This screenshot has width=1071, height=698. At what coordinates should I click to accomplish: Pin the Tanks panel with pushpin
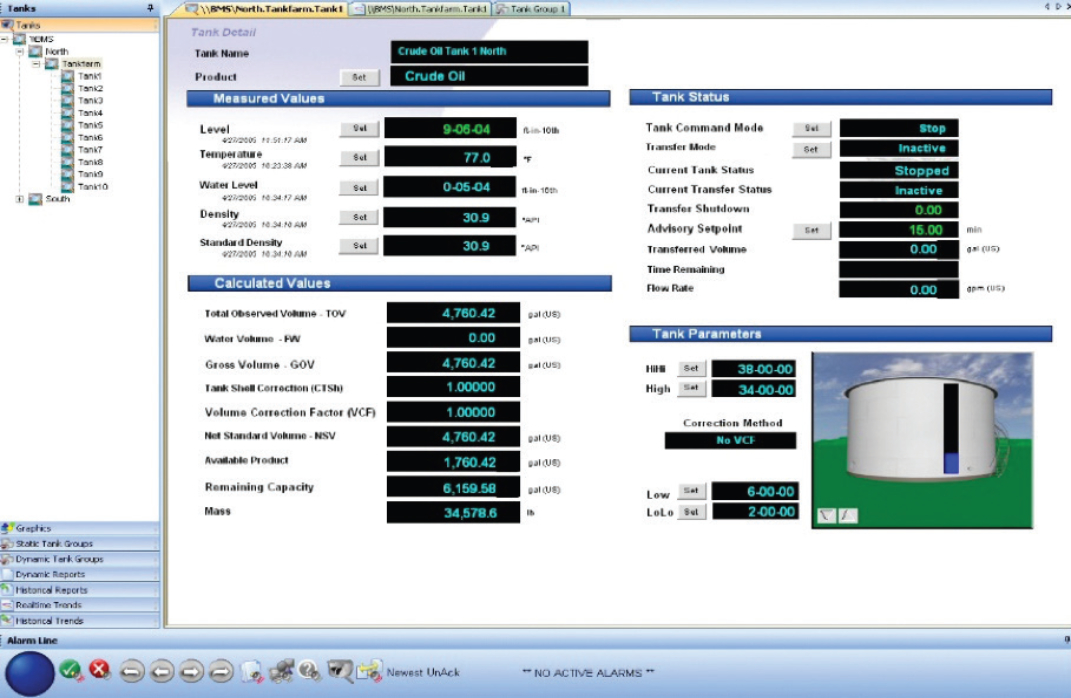click(150, 8)
